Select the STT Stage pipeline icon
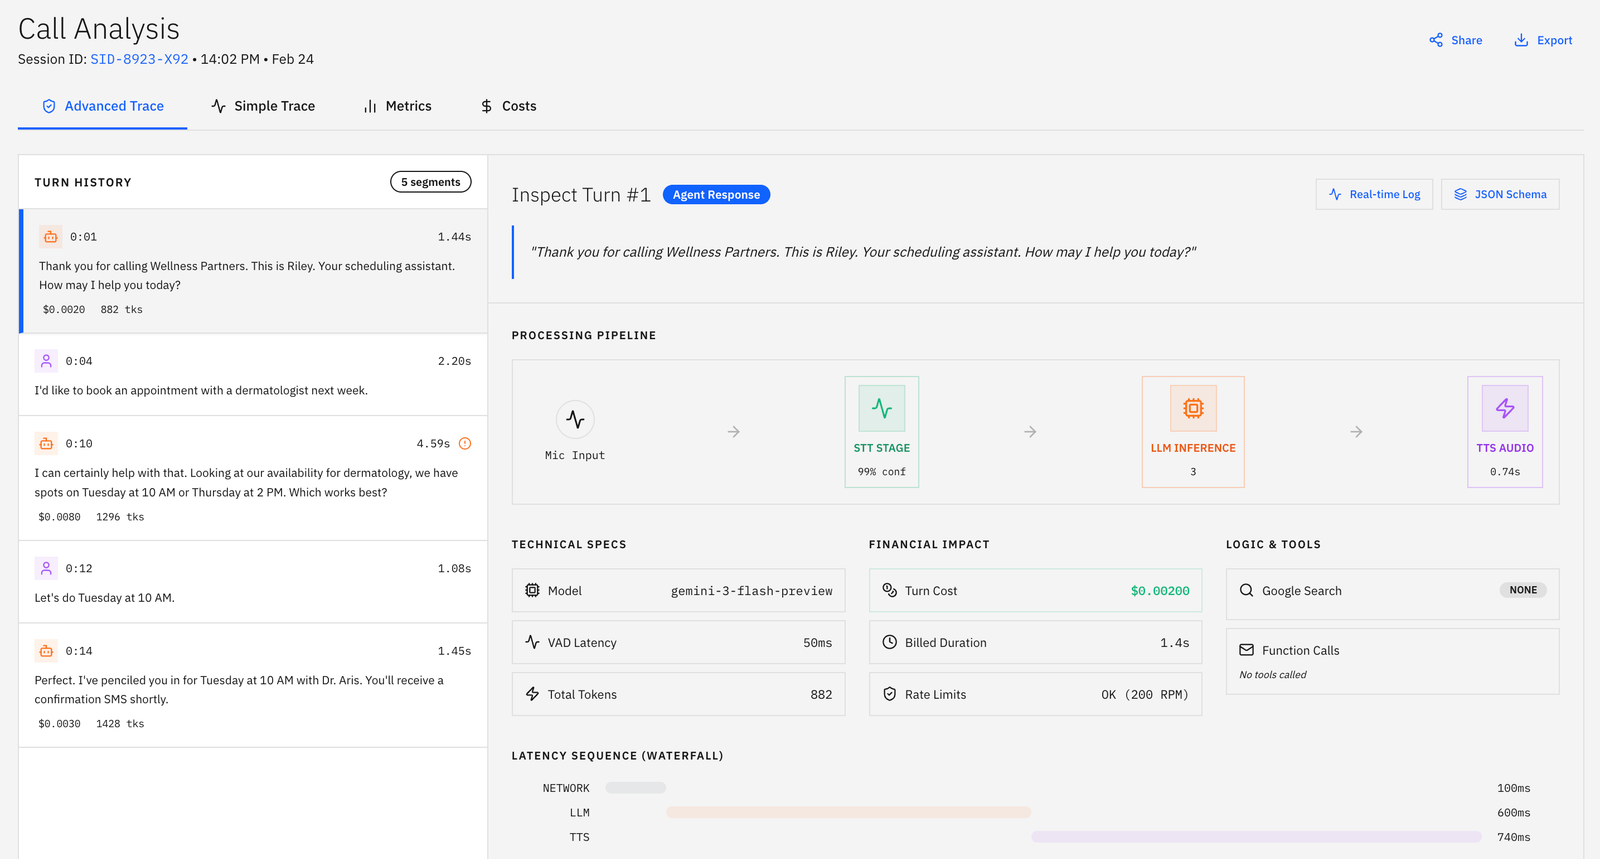 point(882,408)
